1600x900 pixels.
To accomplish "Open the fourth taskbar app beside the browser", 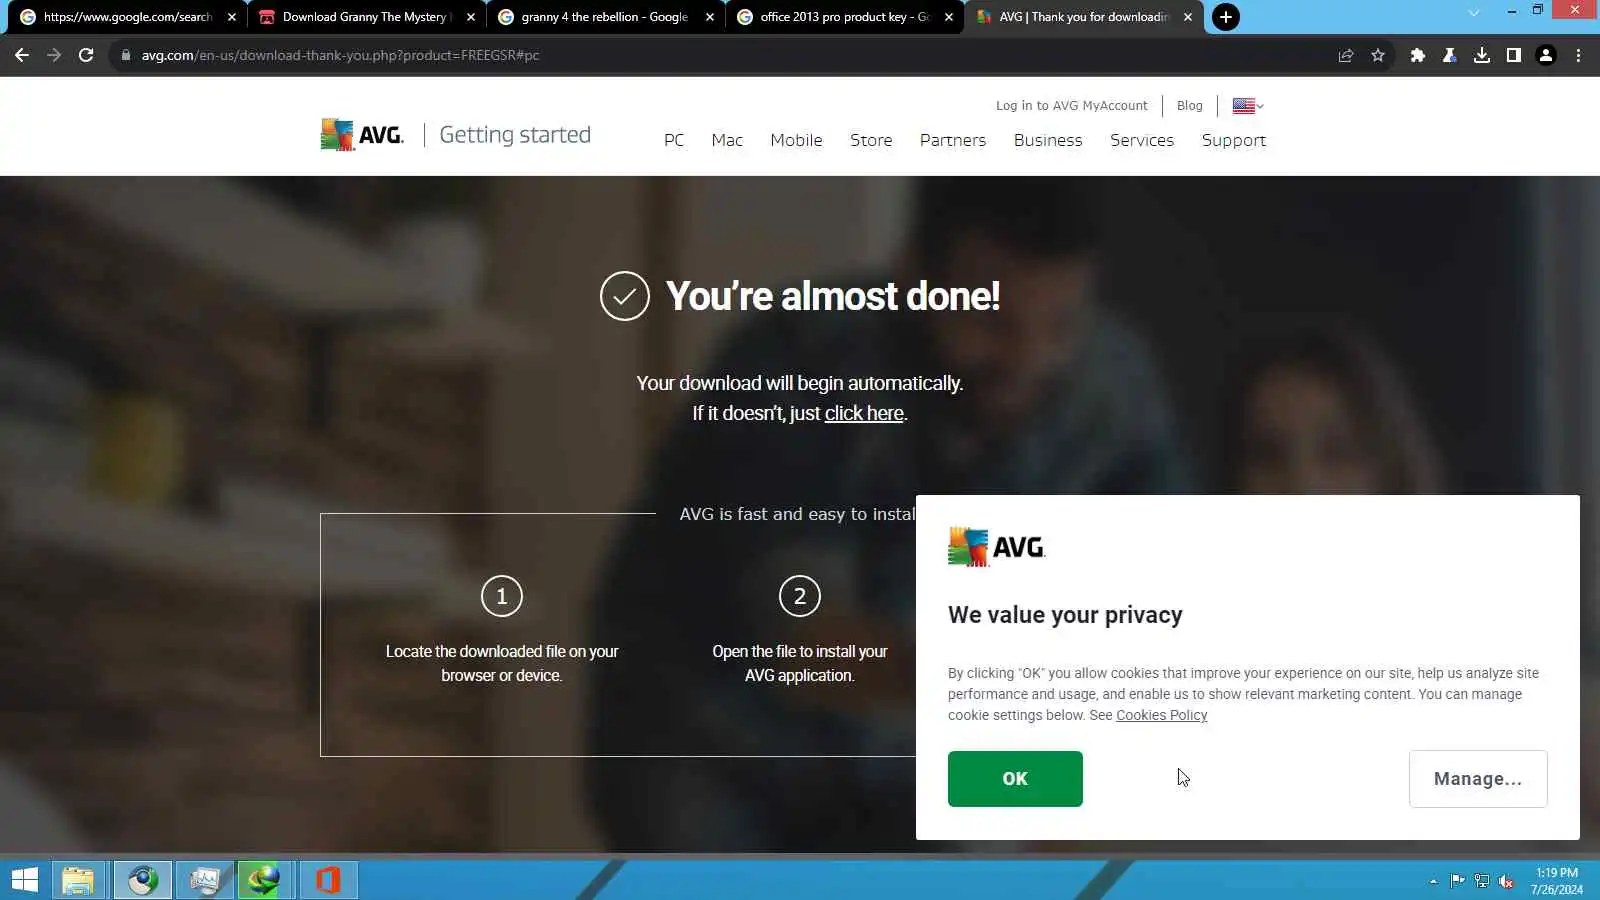I will tap(205, 880).
